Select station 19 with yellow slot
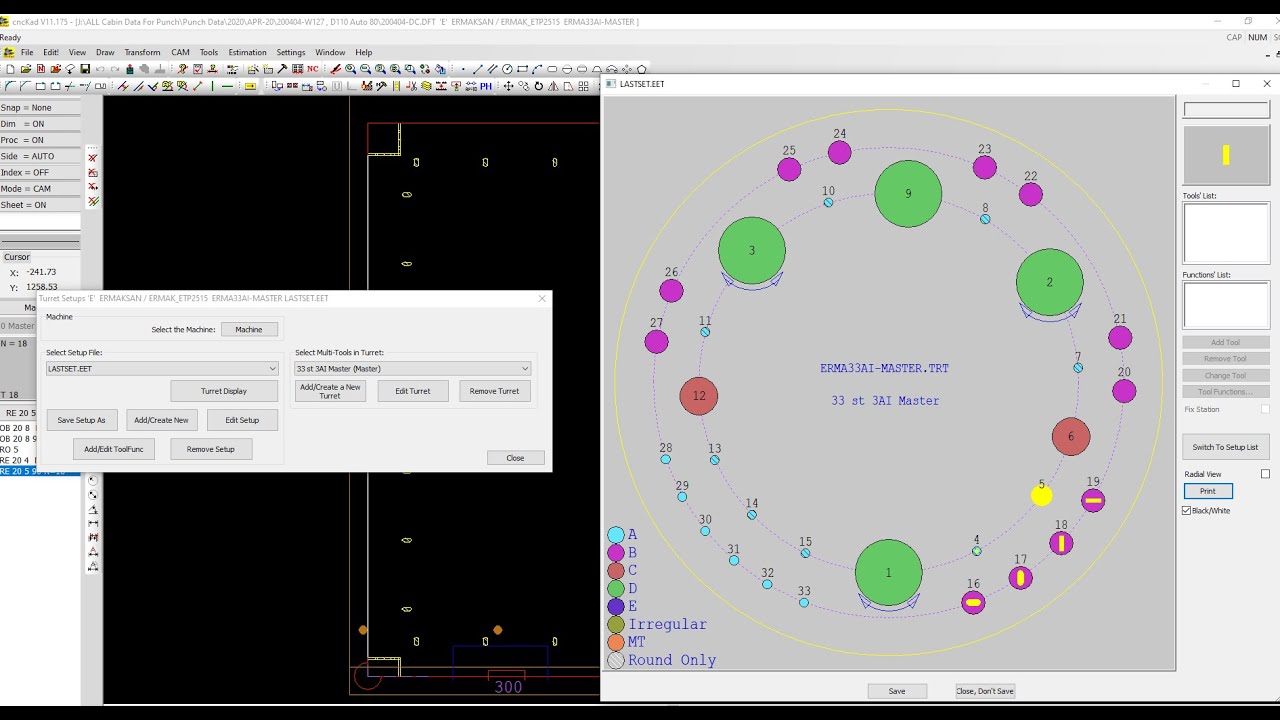Screen dimensions: 1280x720 tap(1093, 500)
